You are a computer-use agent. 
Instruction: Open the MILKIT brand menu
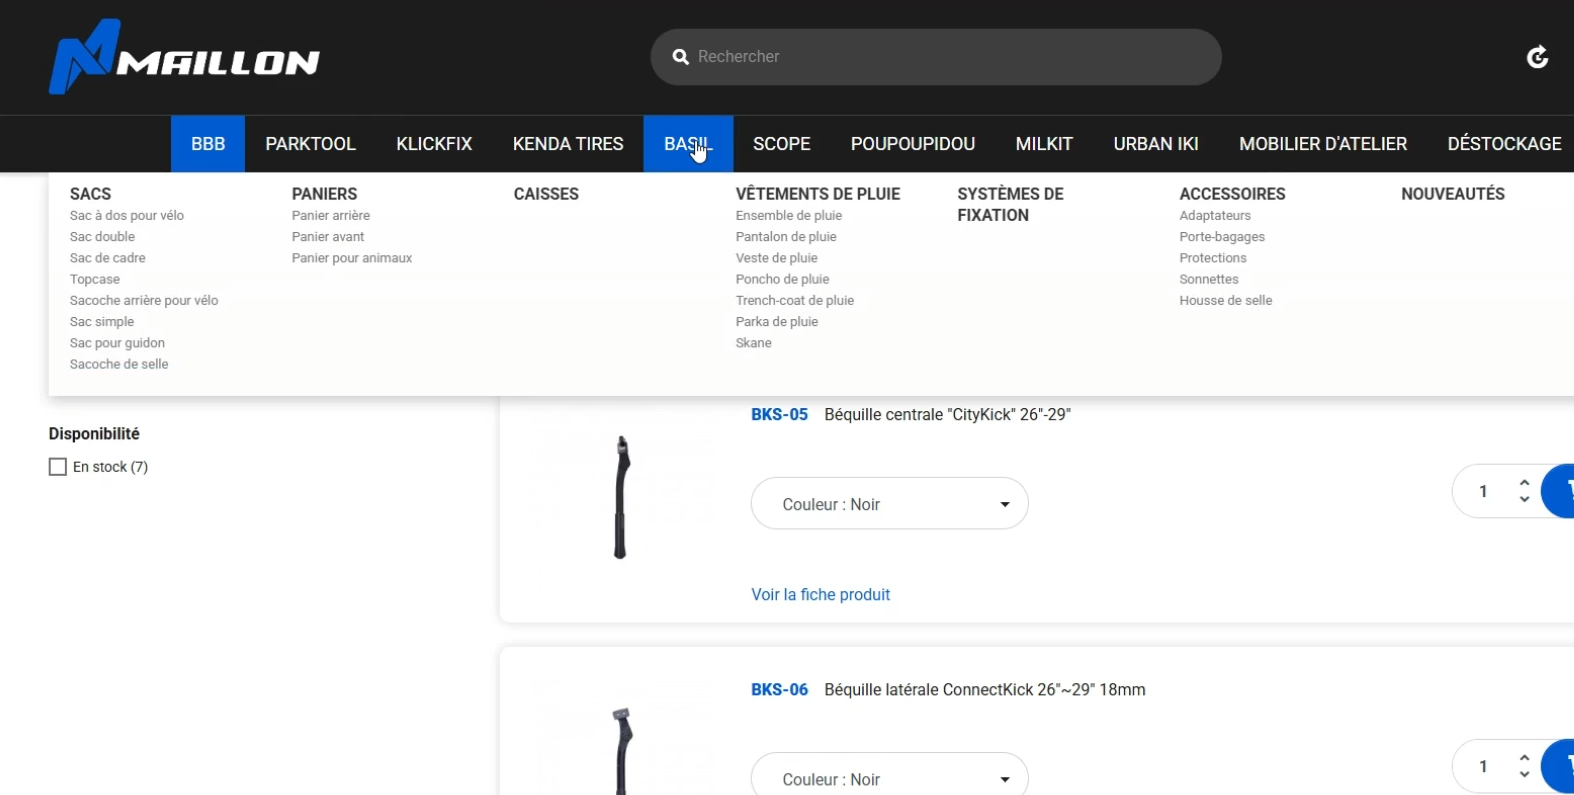point(1044,144)
